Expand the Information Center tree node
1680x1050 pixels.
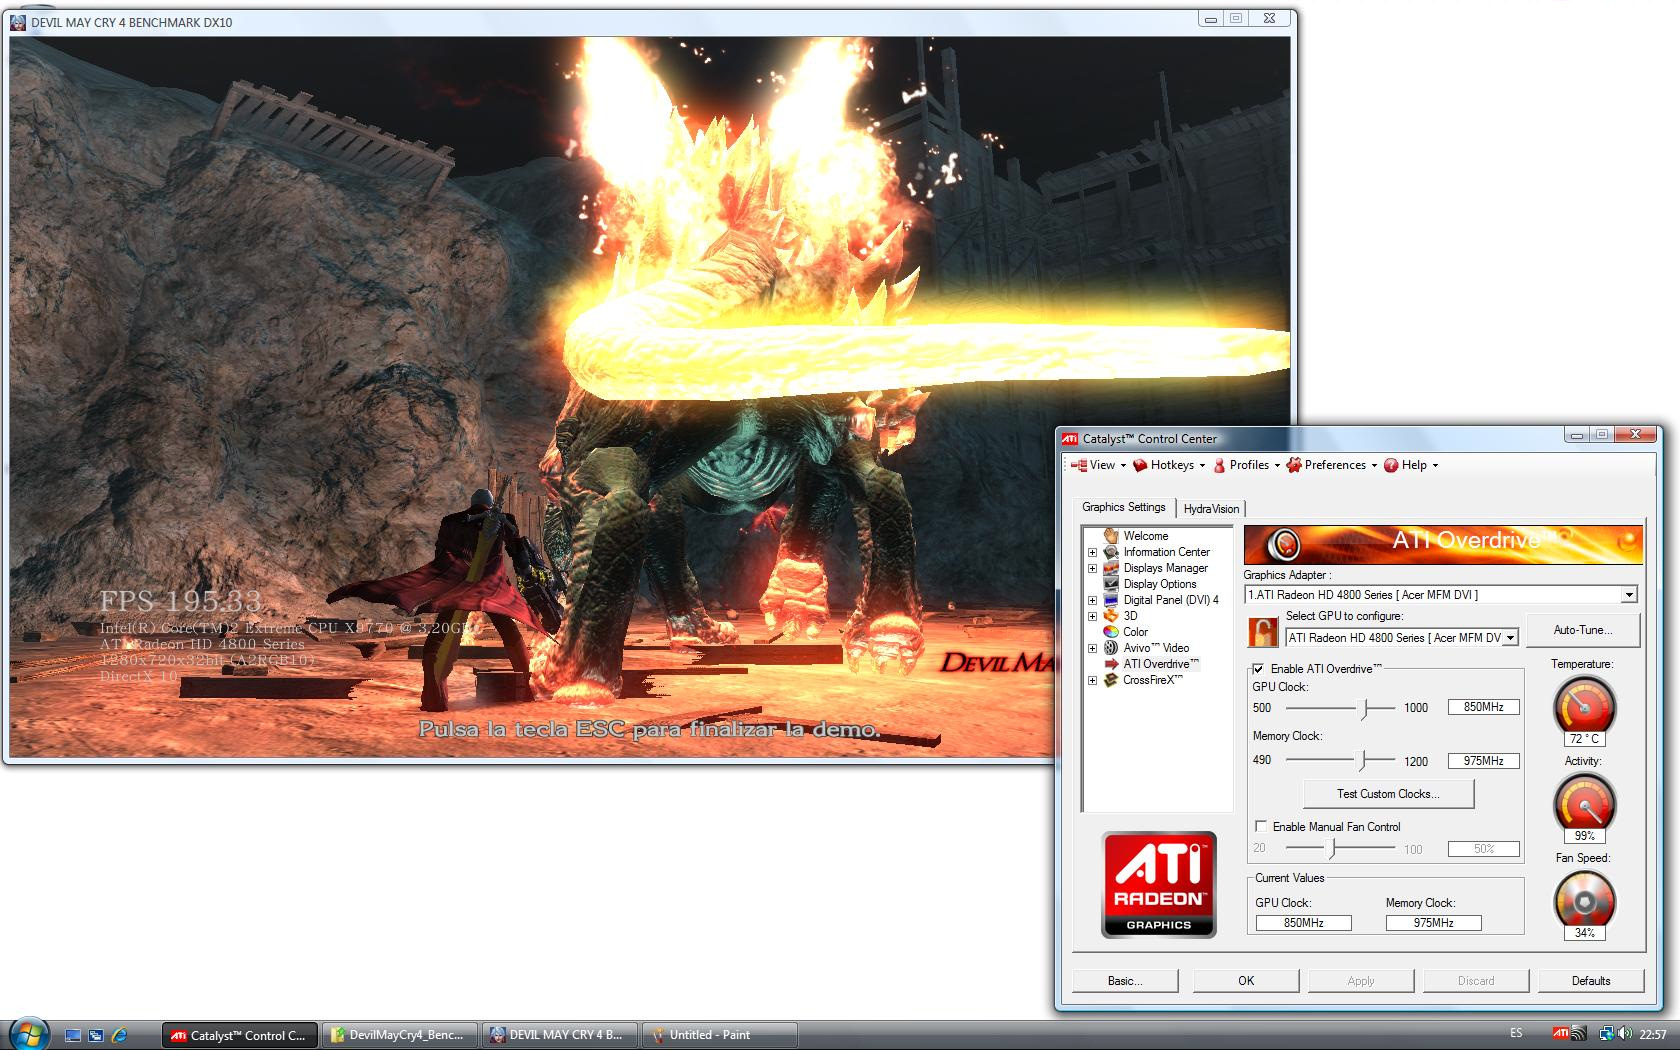pyautogui.click(x=1092, y=552)
